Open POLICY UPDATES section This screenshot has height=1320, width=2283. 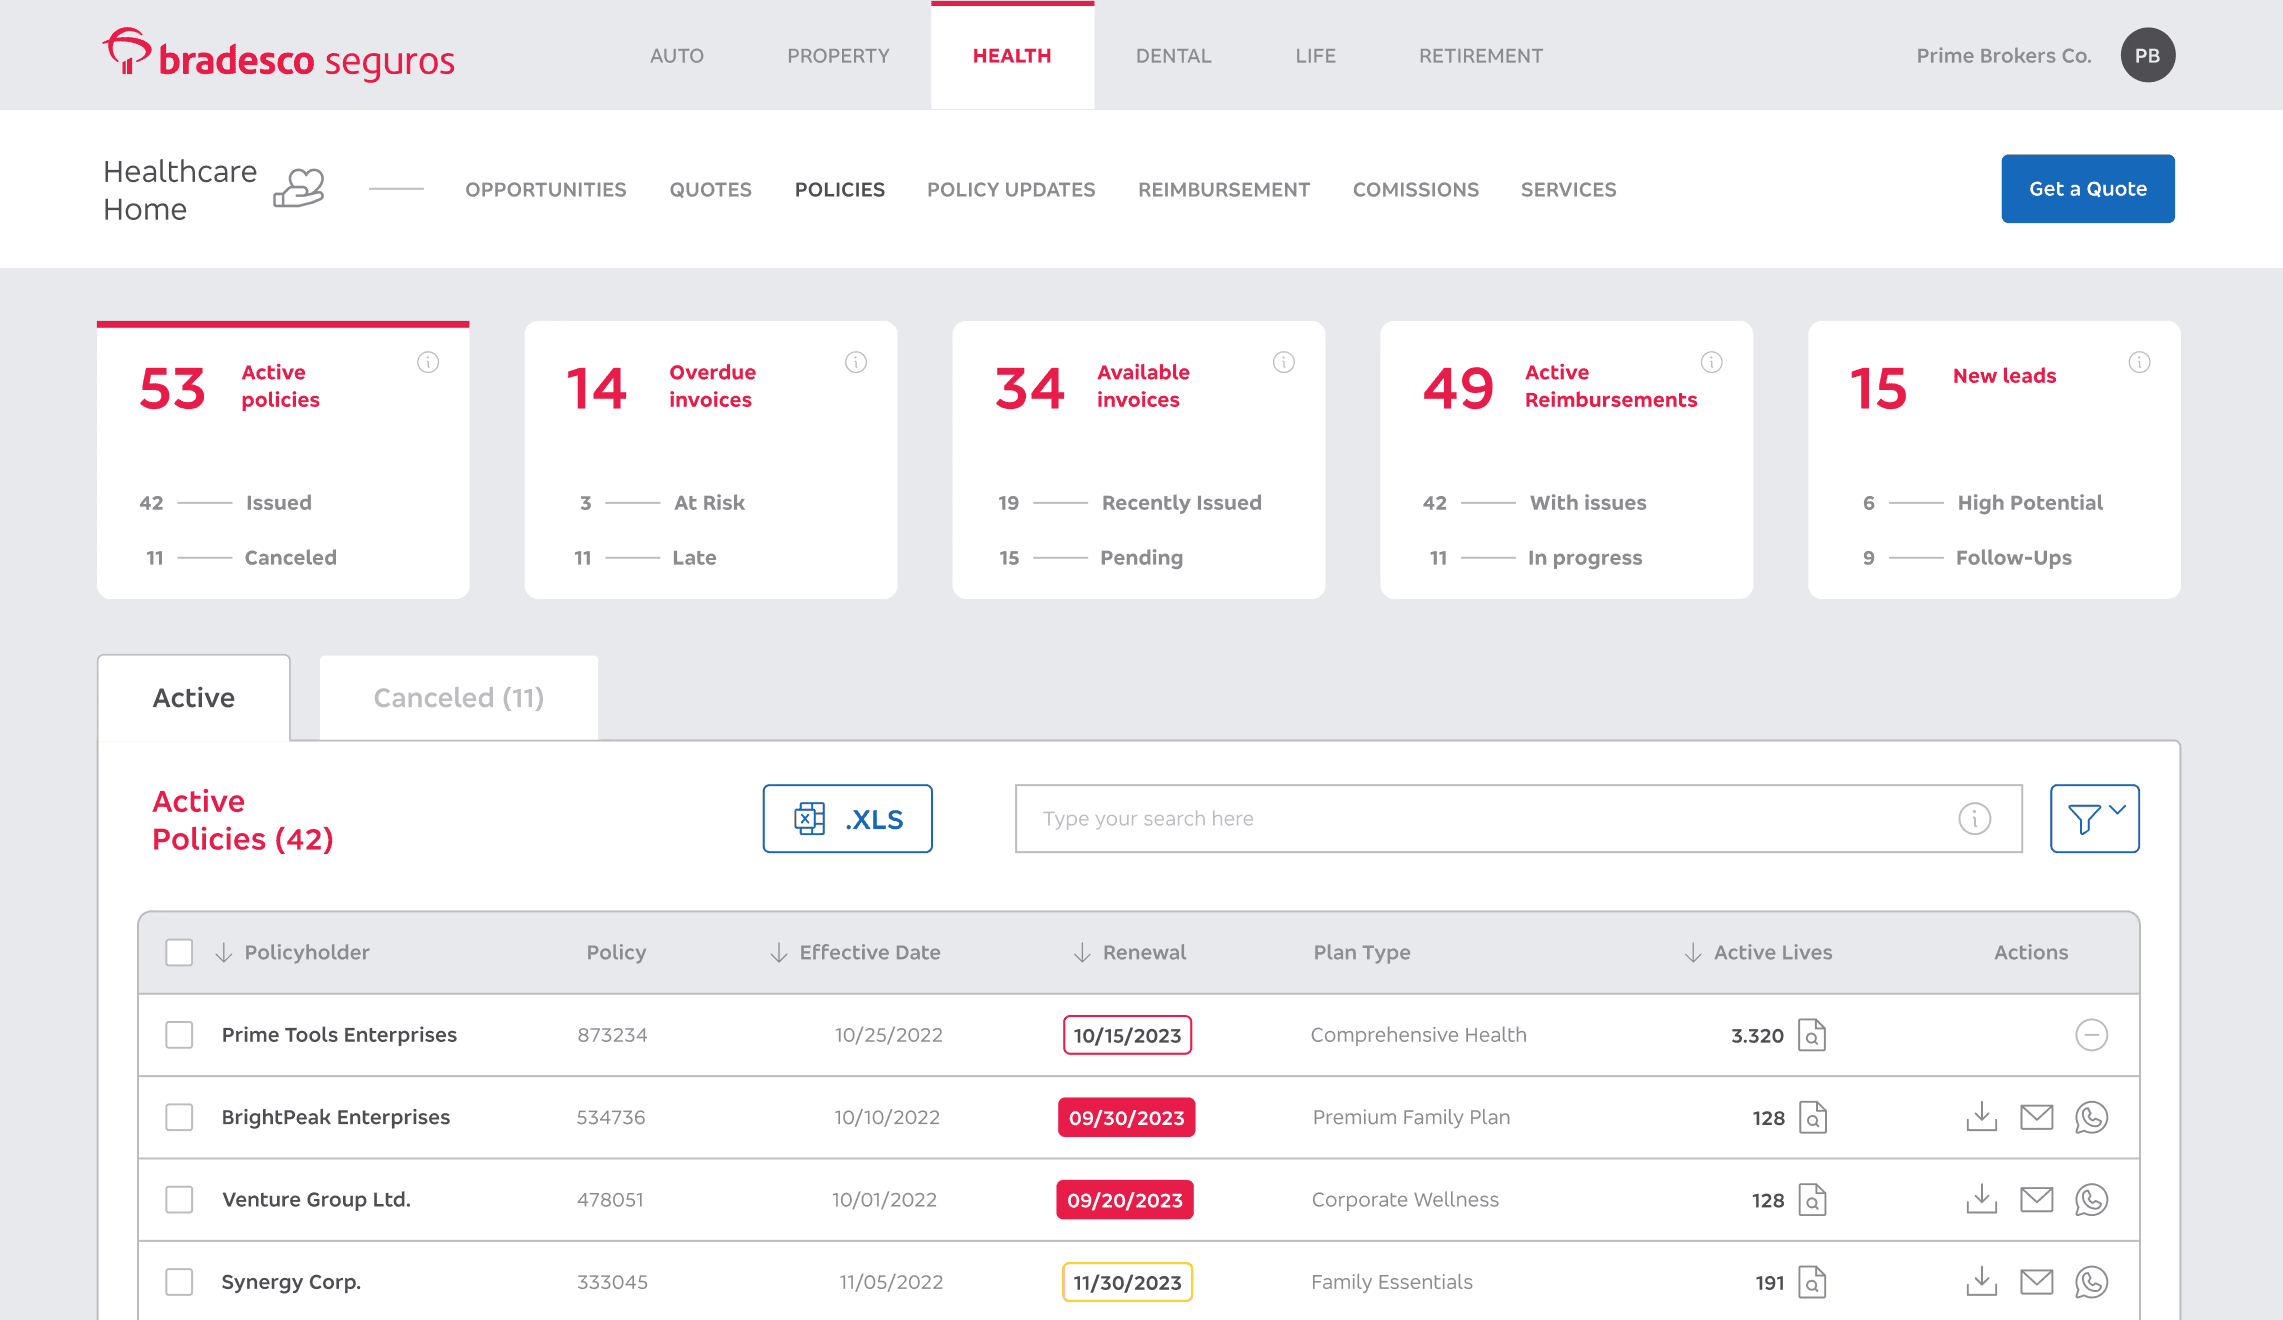(1011, 189)
